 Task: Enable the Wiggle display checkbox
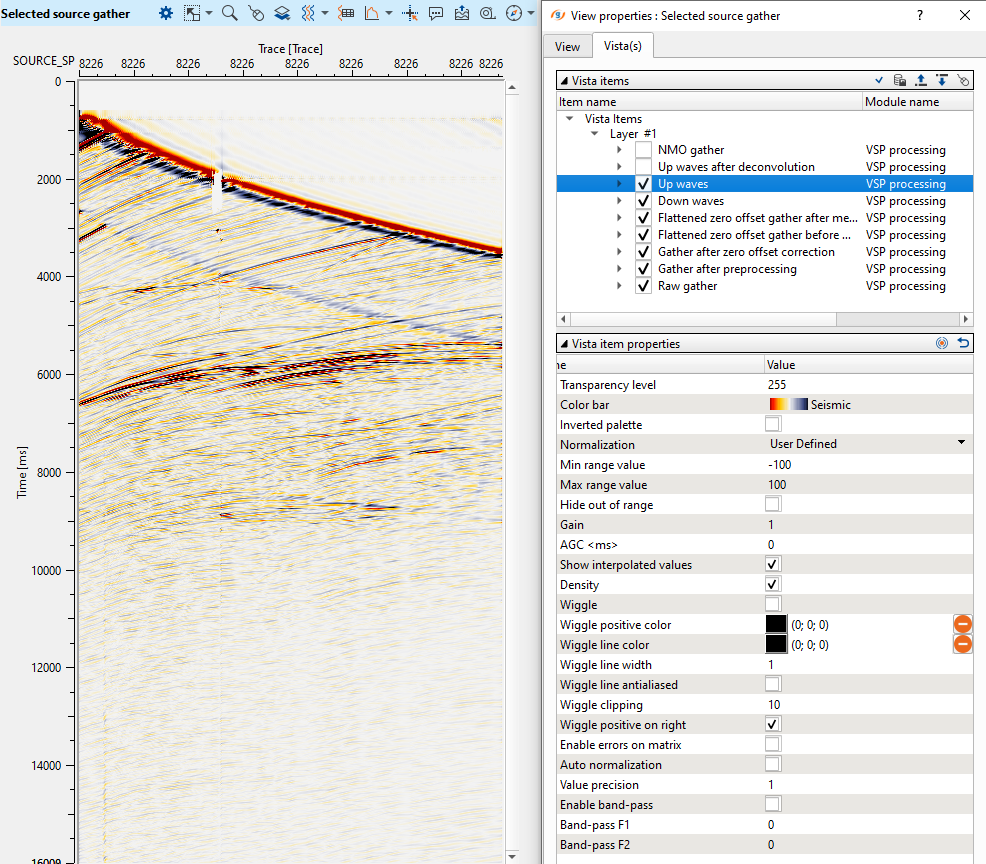[772, 605]
